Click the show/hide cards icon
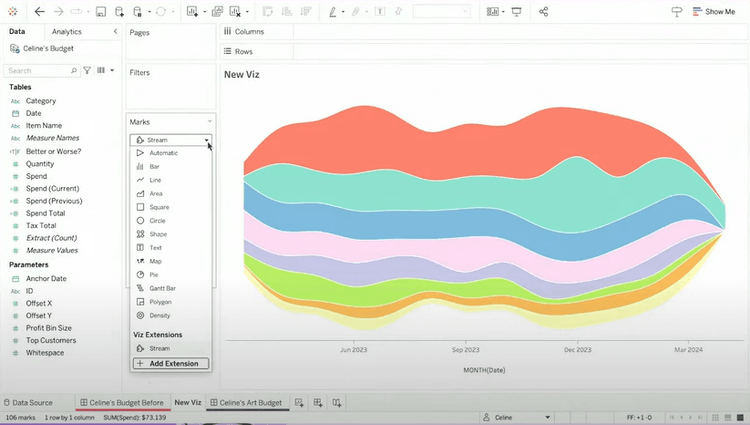The image size is (750, 425). pos(492,12)
